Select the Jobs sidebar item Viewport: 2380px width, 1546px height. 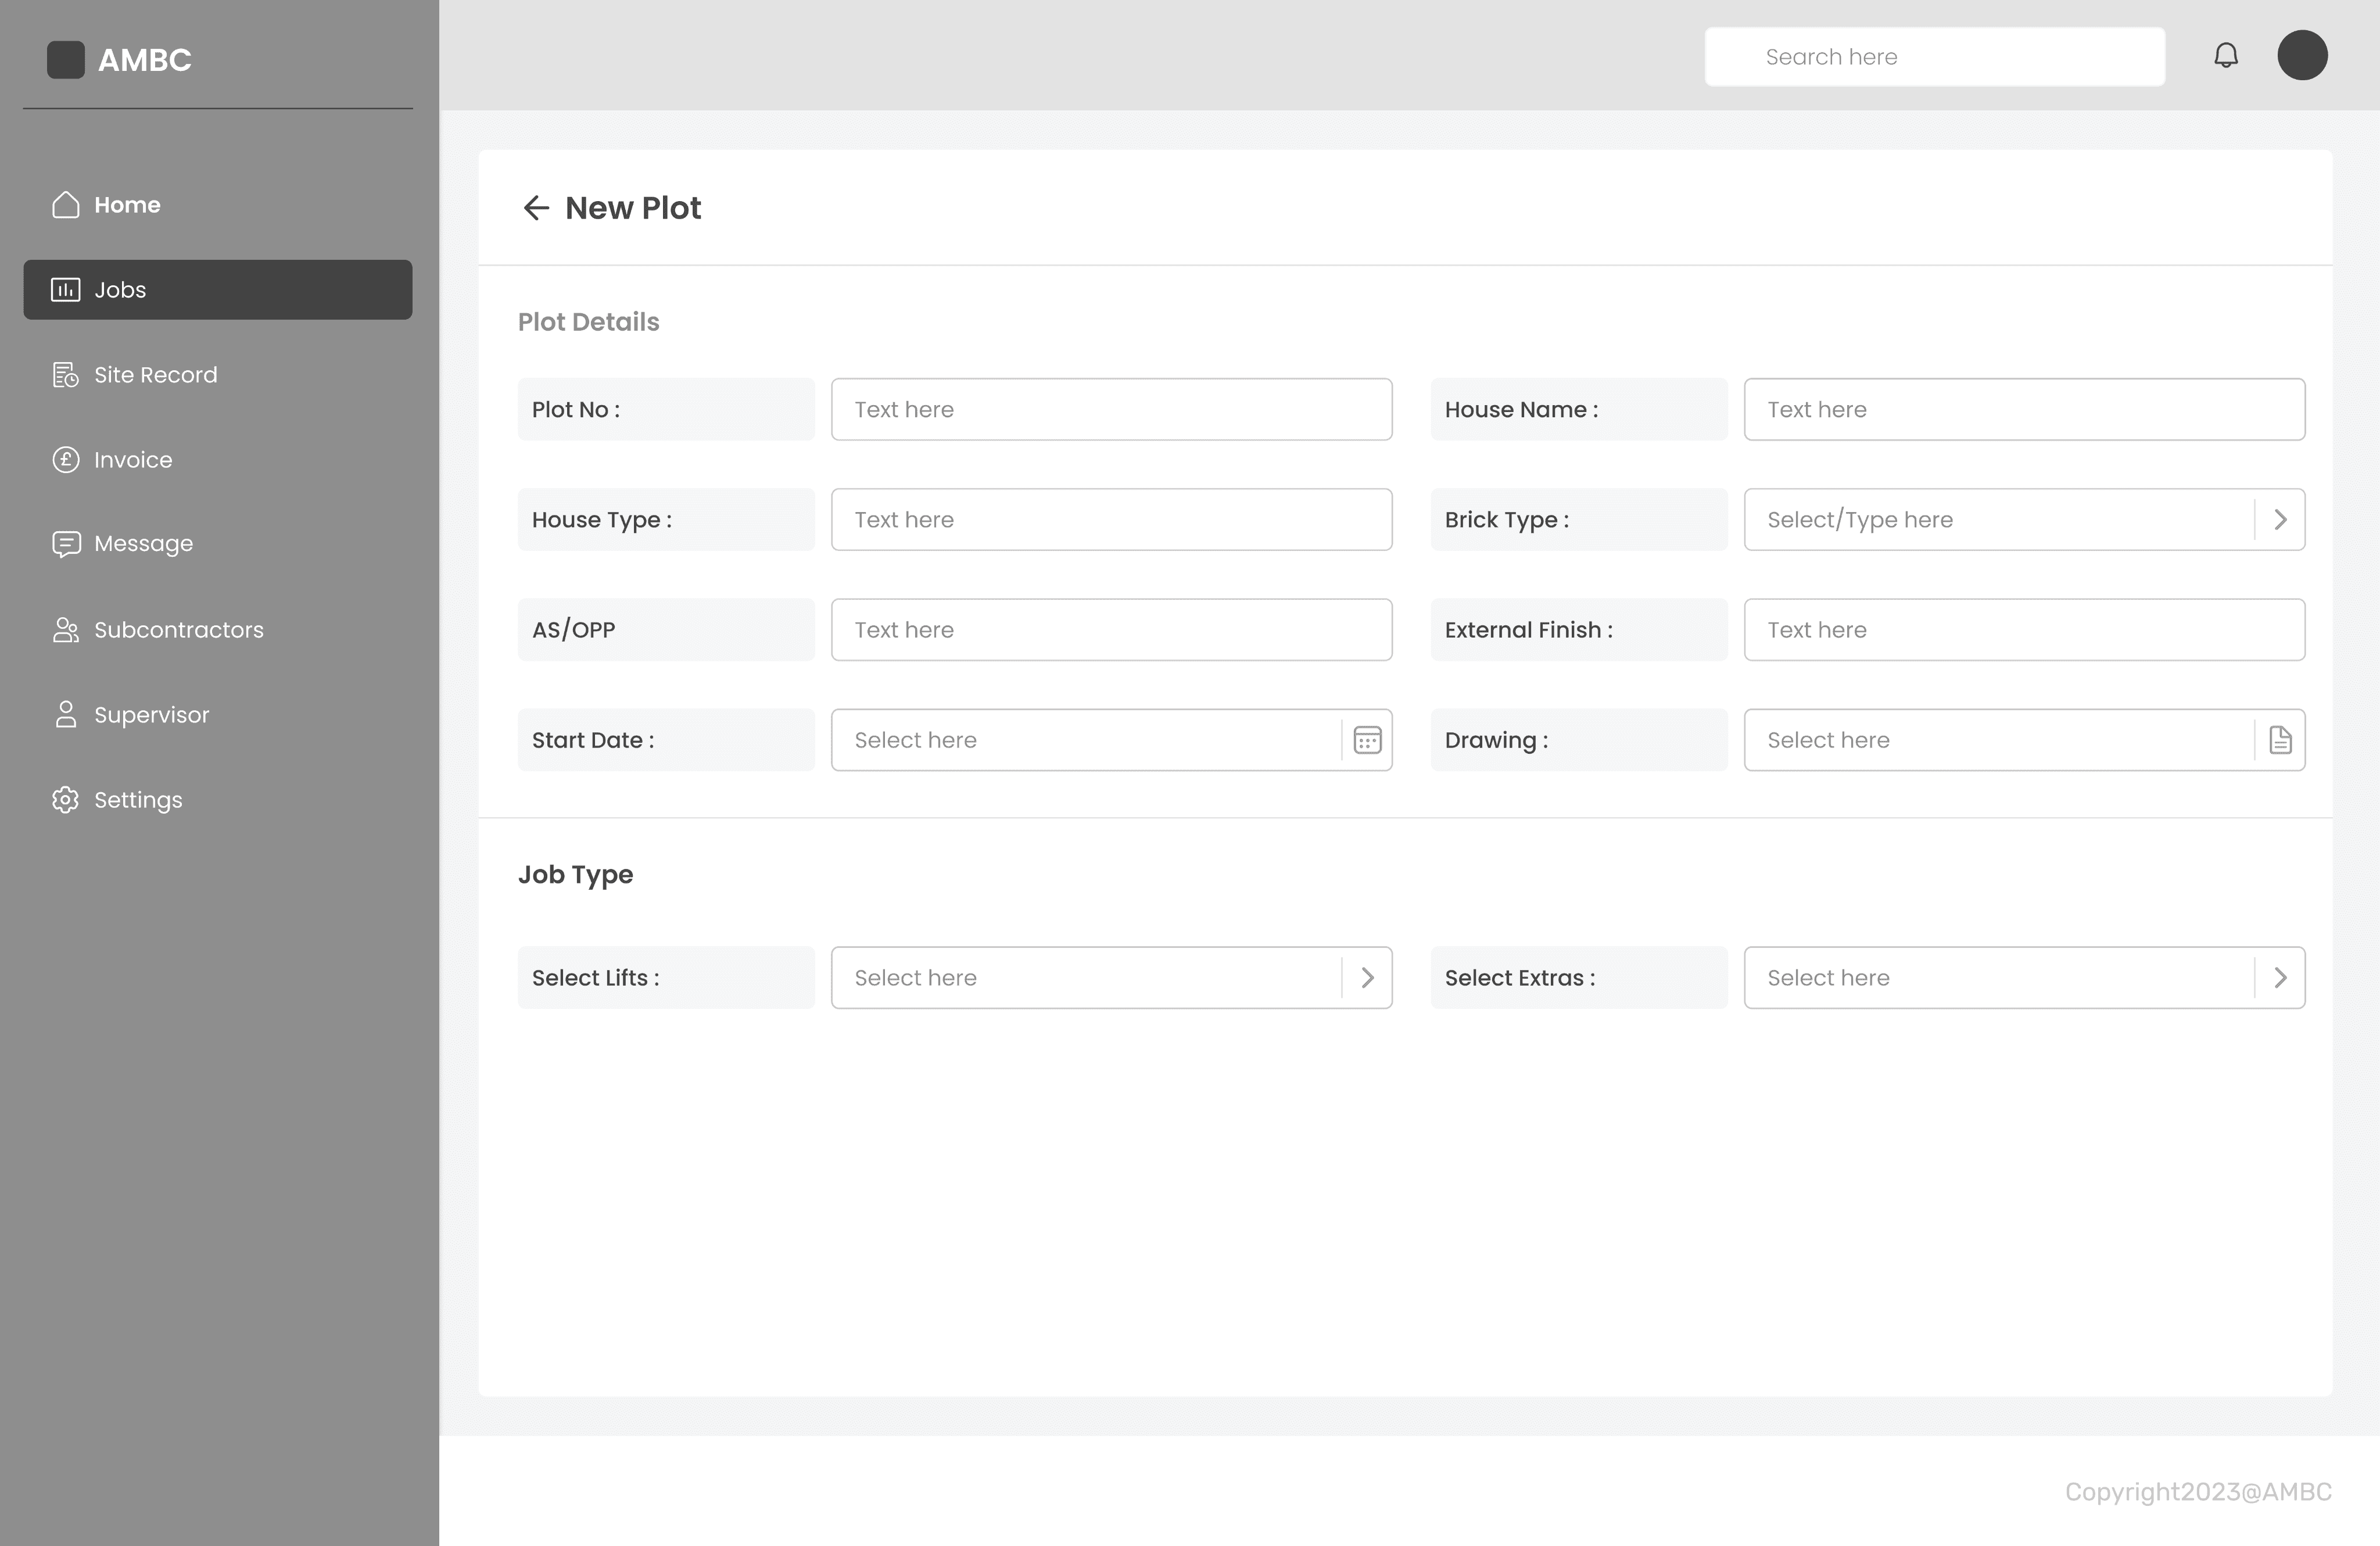click(218, 290)
